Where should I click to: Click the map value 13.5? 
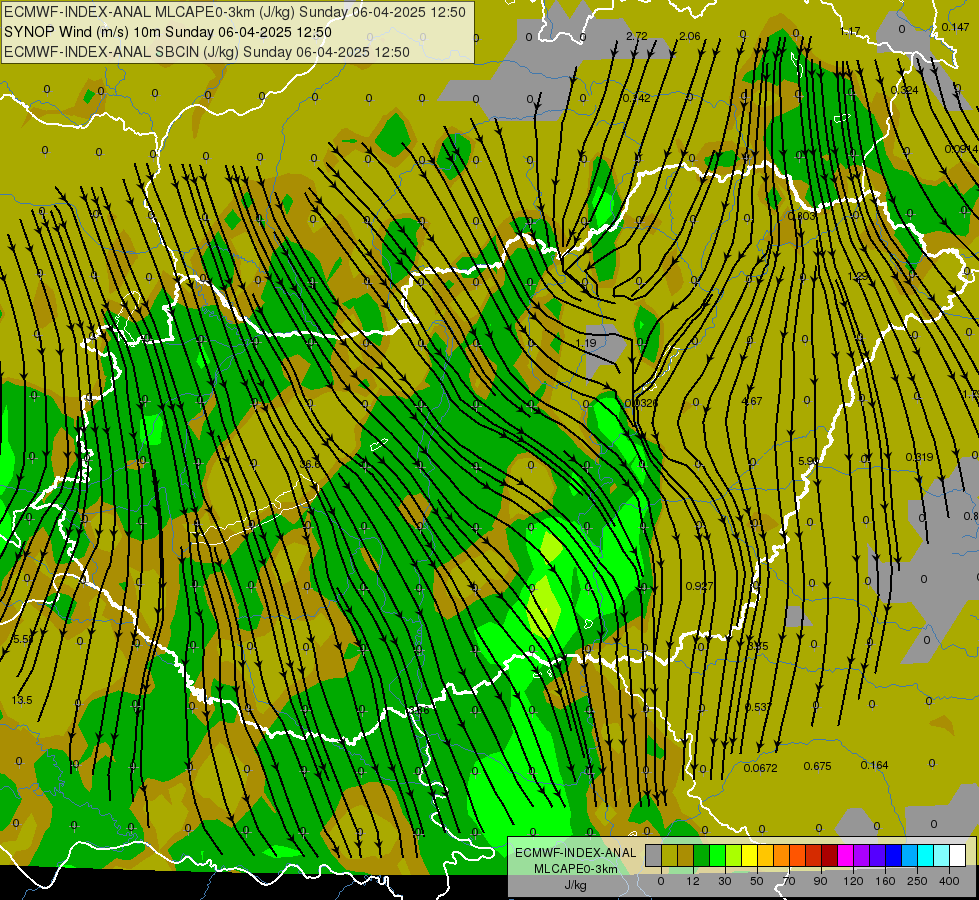[x=22, y=700]
